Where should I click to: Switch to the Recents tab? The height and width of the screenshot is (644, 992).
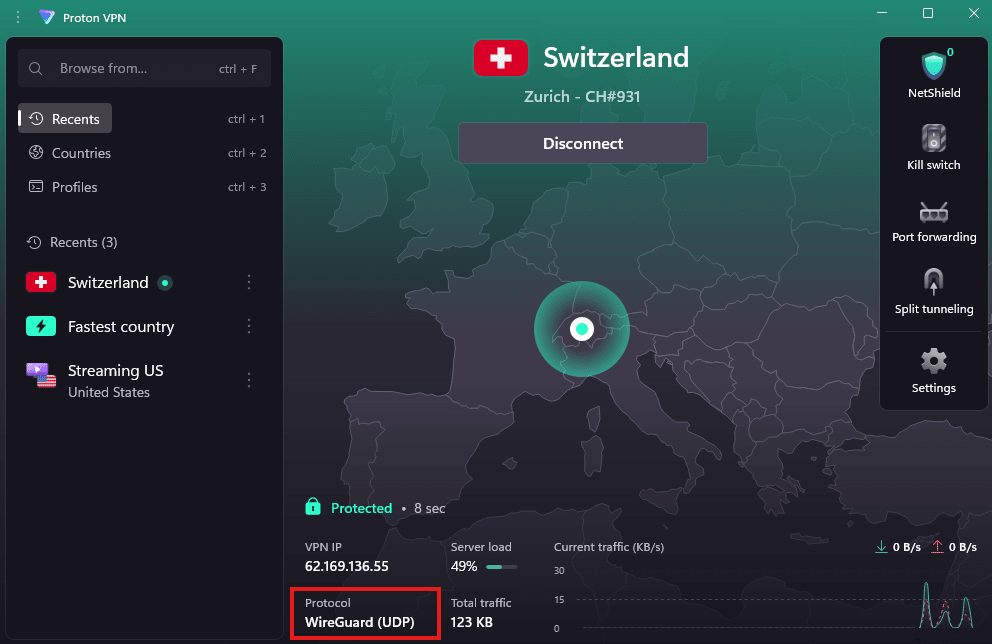pos(65,118)
